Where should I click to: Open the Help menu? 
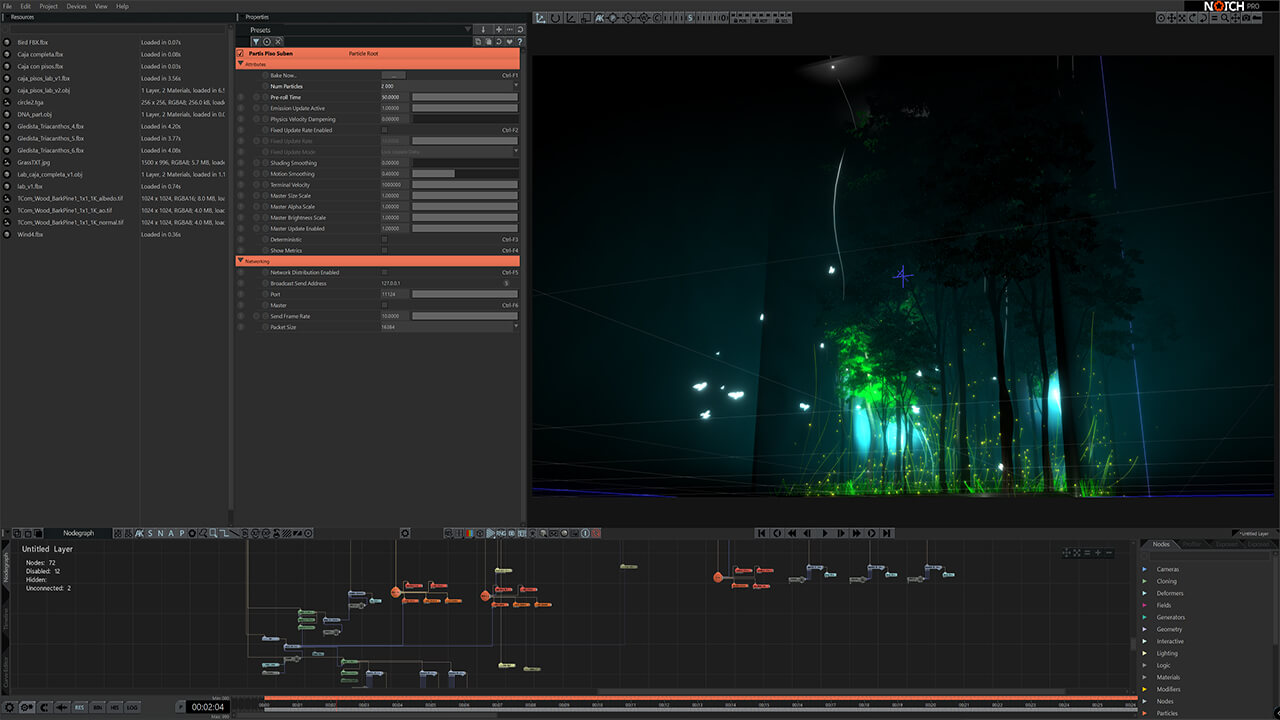pos(123,6)
